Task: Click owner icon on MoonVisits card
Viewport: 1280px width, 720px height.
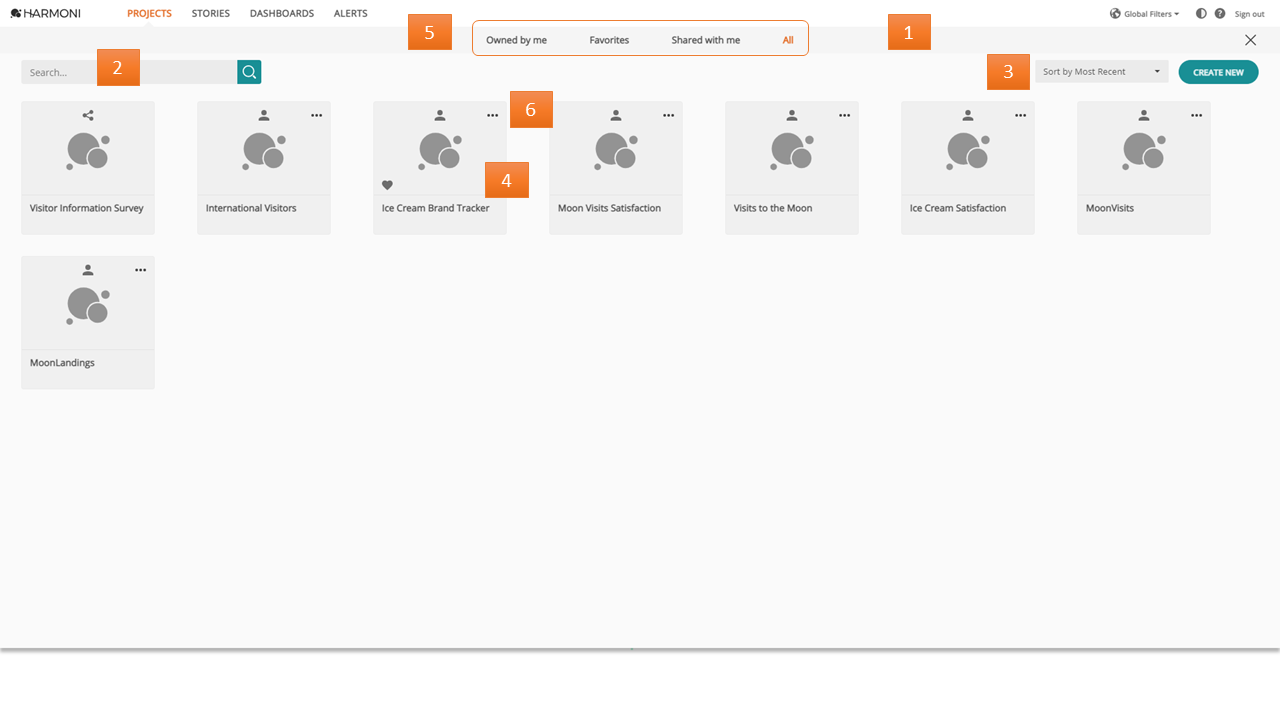Action: click(1144, 115)
